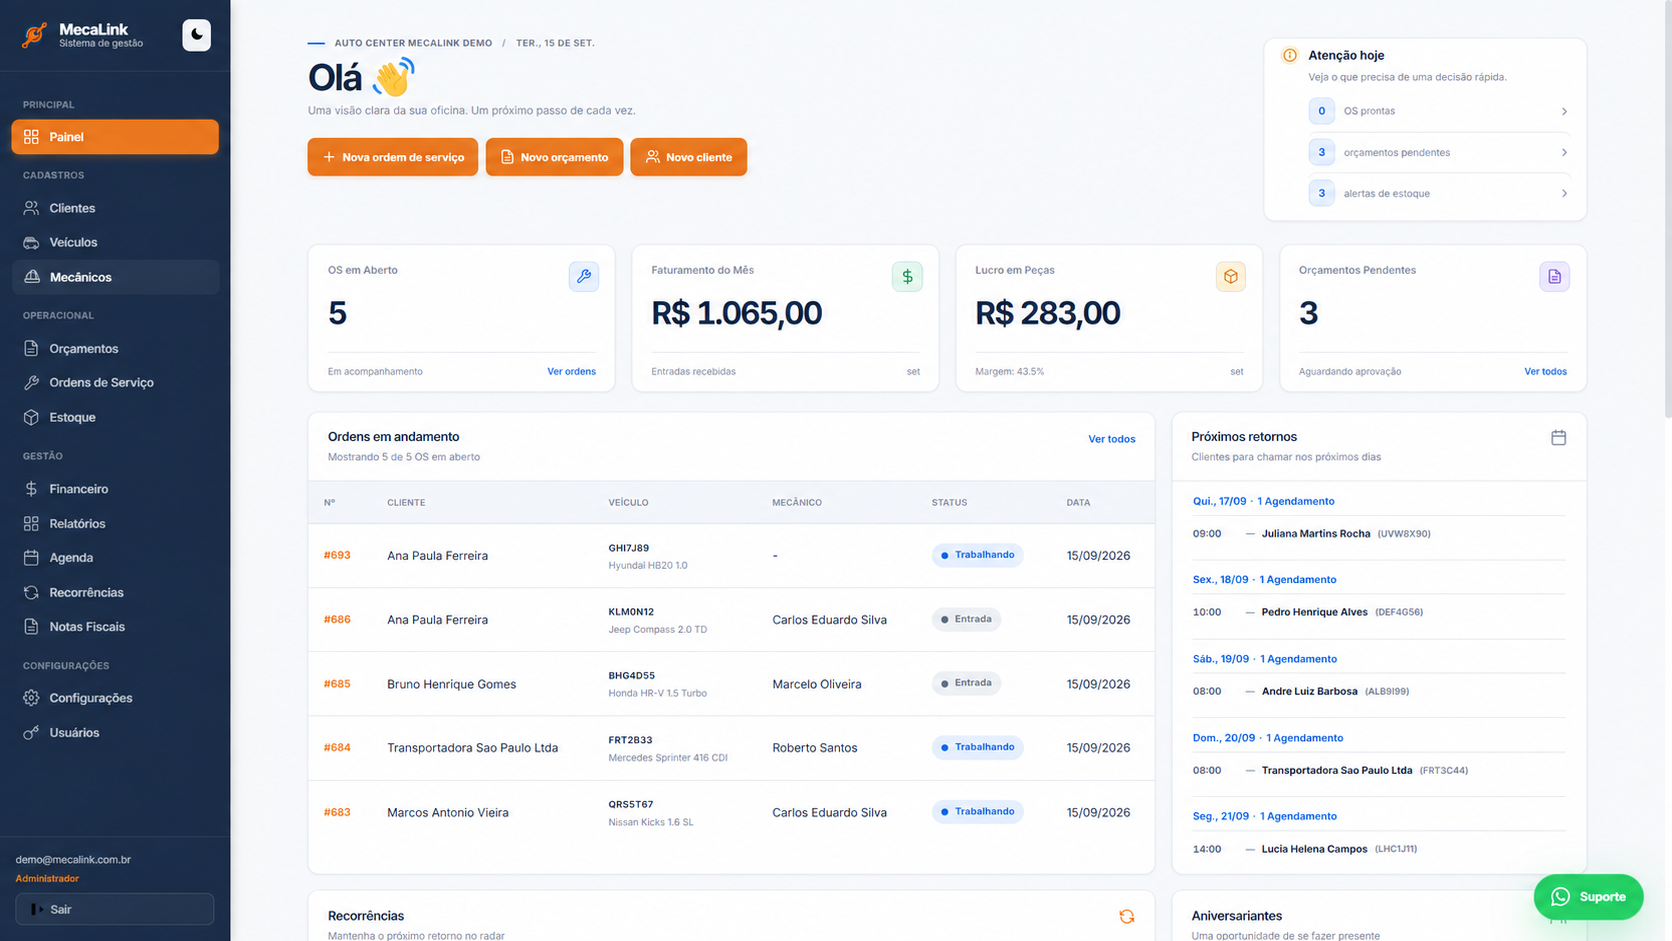Follow Ver todos in Orçamentos Pendentes card

[1545, 371]
